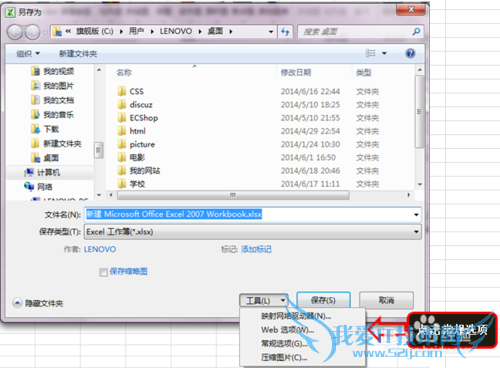The image size is (500, 368).
Task: Click 添加标记 link
Action: coord(256,249)
